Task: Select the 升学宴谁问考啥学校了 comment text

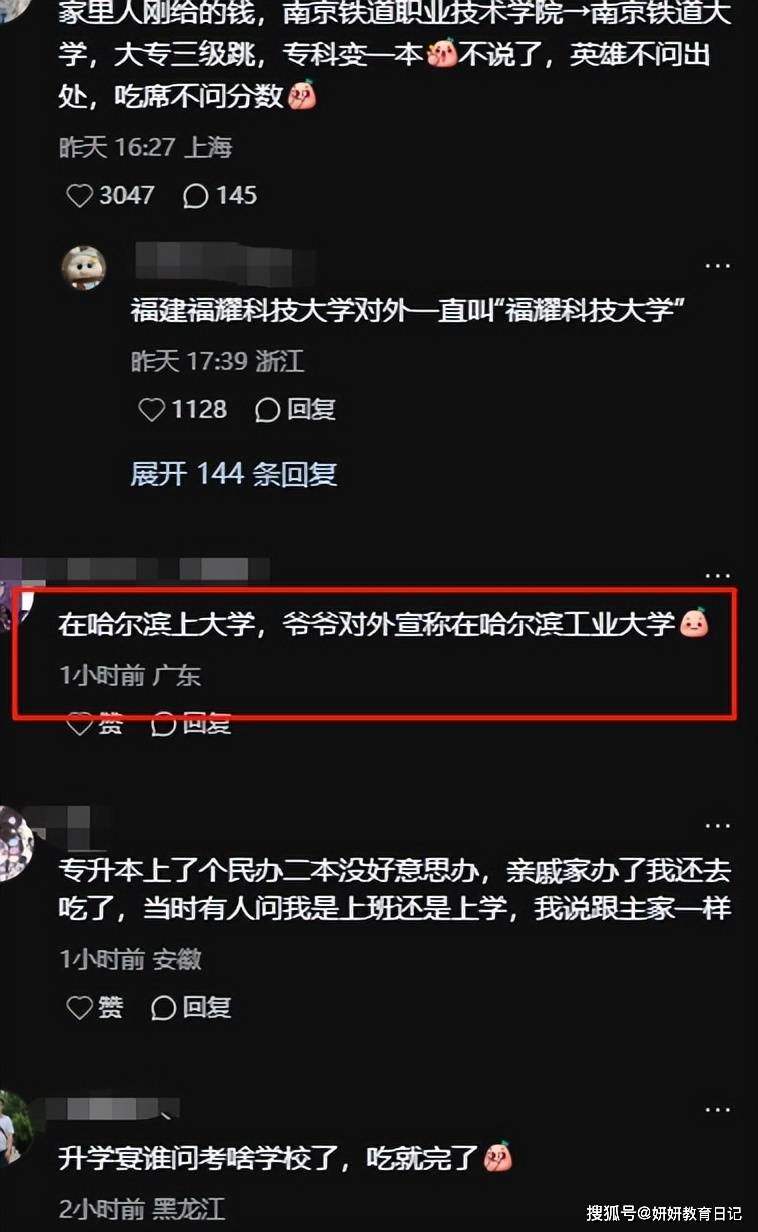Action: point(286,1158)
